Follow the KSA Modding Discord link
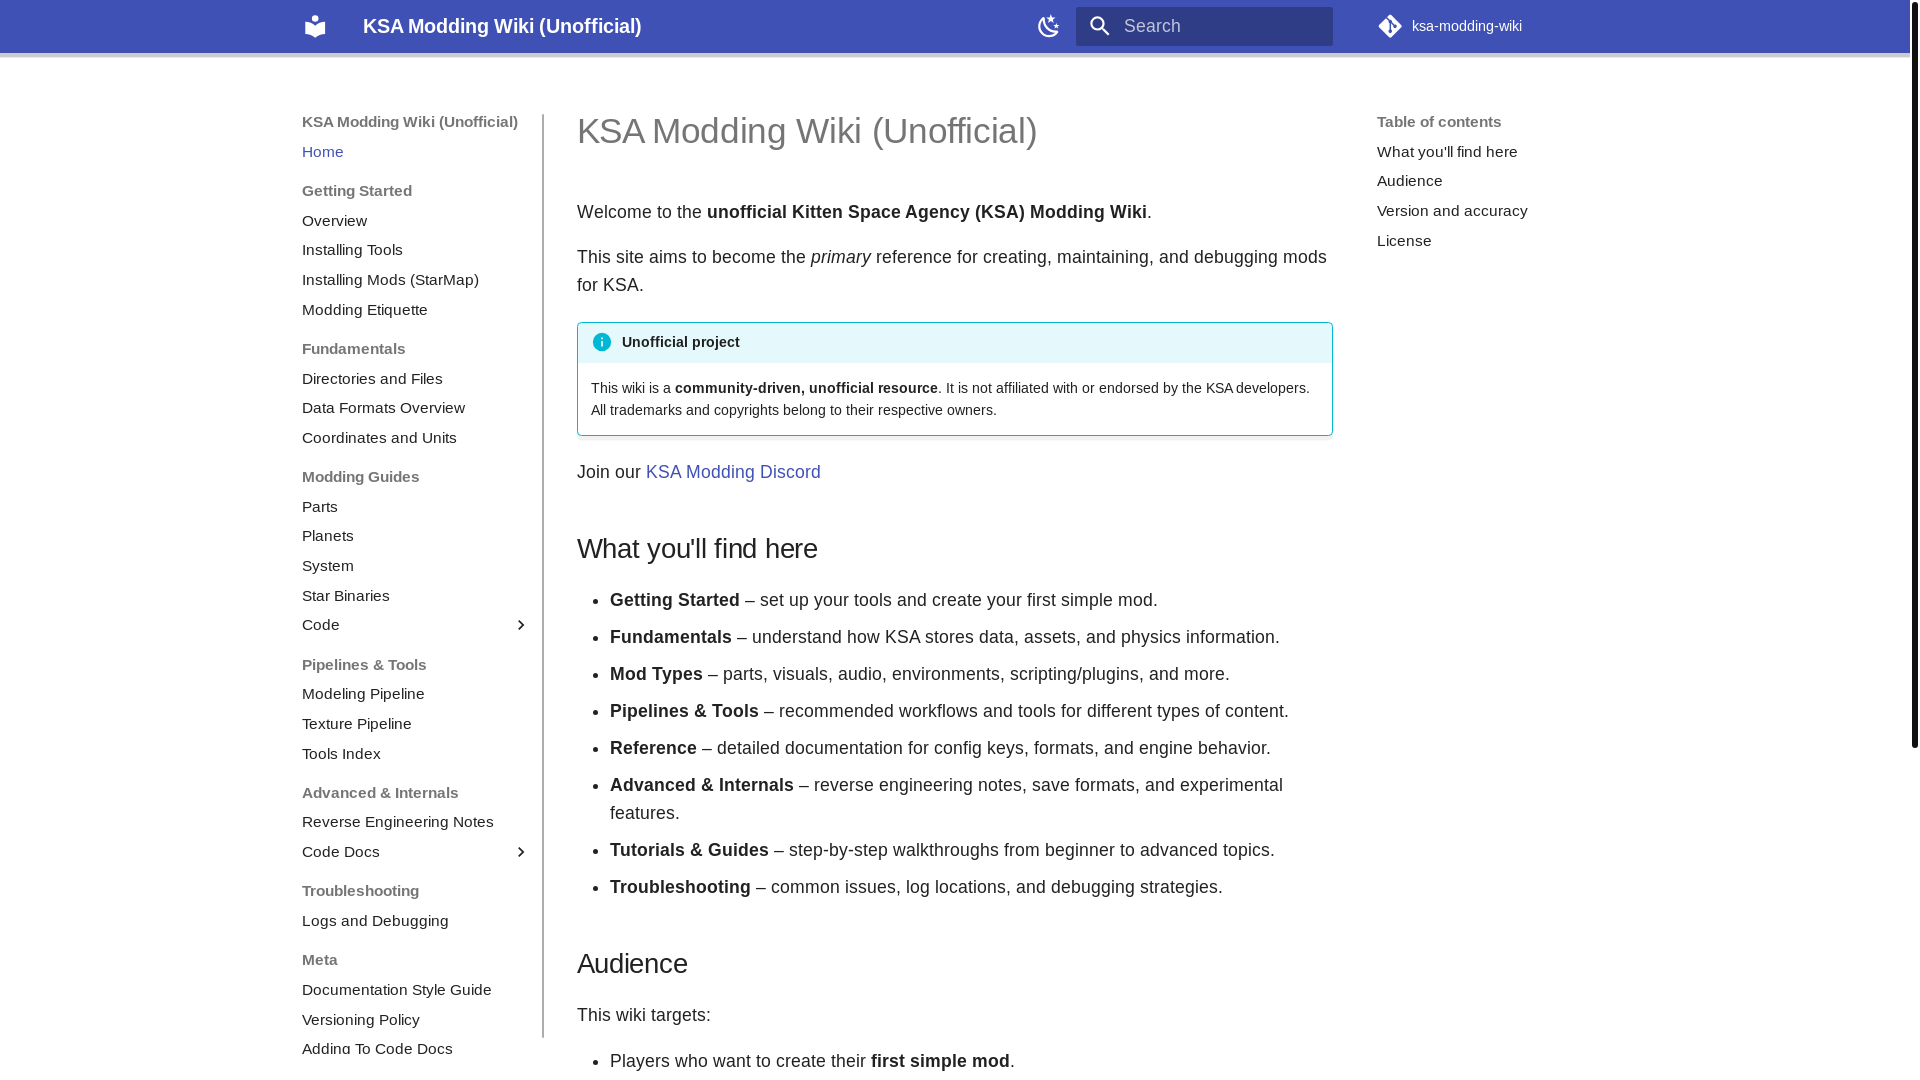 733,472
